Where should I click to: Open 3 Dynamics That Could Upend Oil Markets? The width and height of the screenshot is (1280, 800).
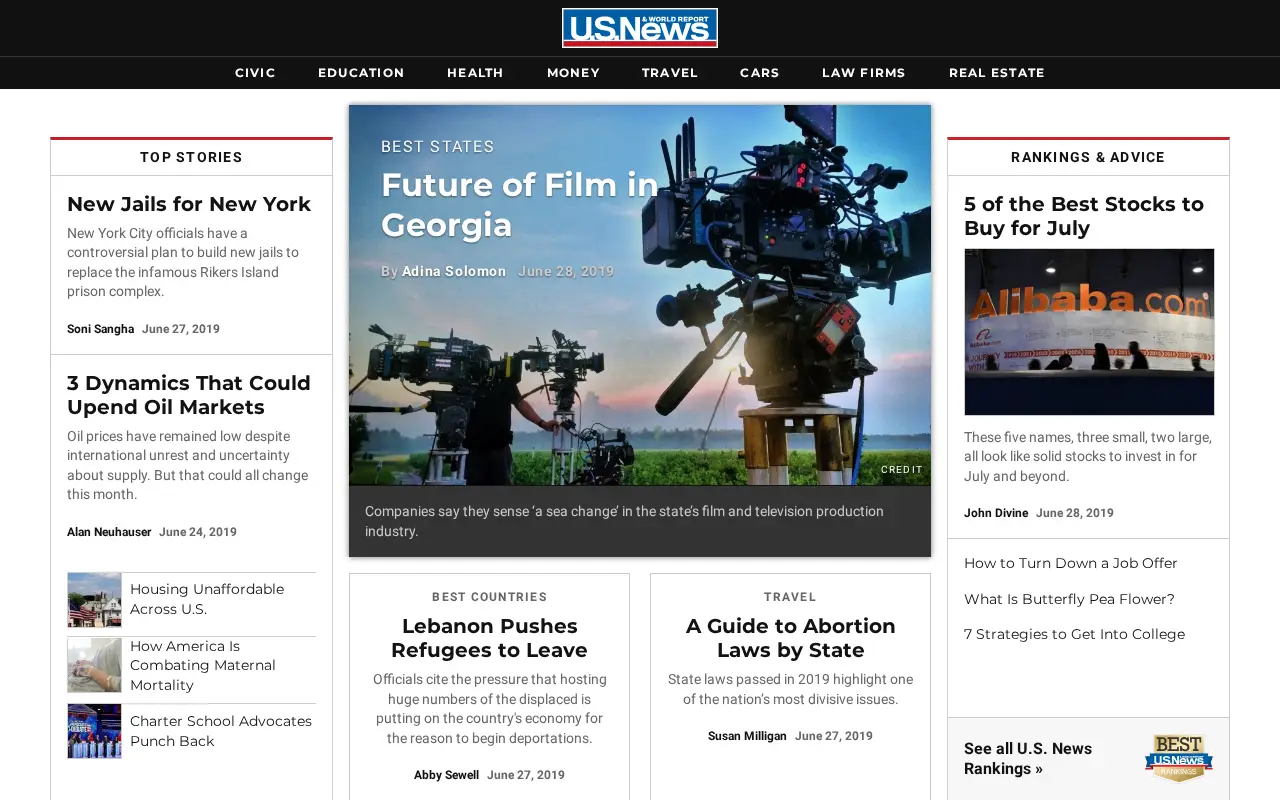pos(189,395)
